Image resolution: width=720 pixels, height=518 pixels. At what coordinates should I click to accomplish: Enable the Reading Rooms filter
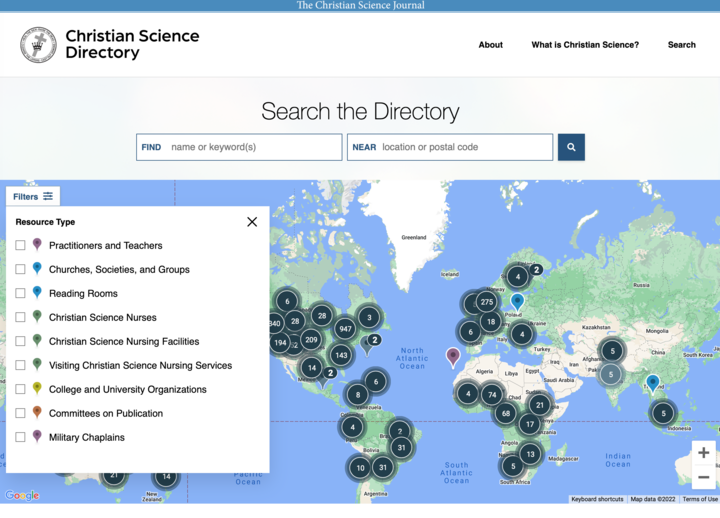tap(20, 293)
